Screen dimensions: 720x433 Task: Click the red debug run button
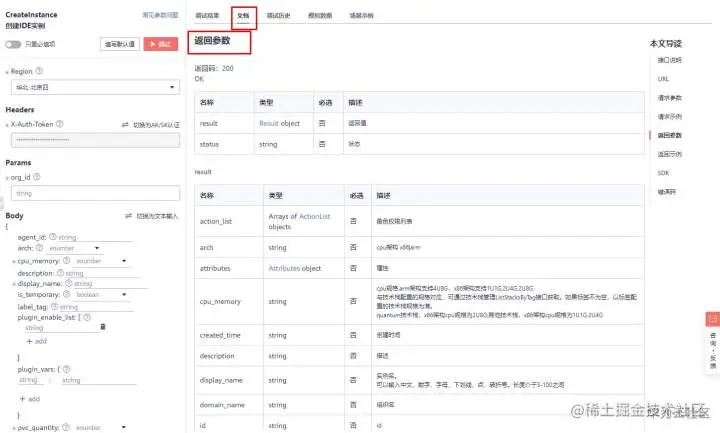(161, 44)
